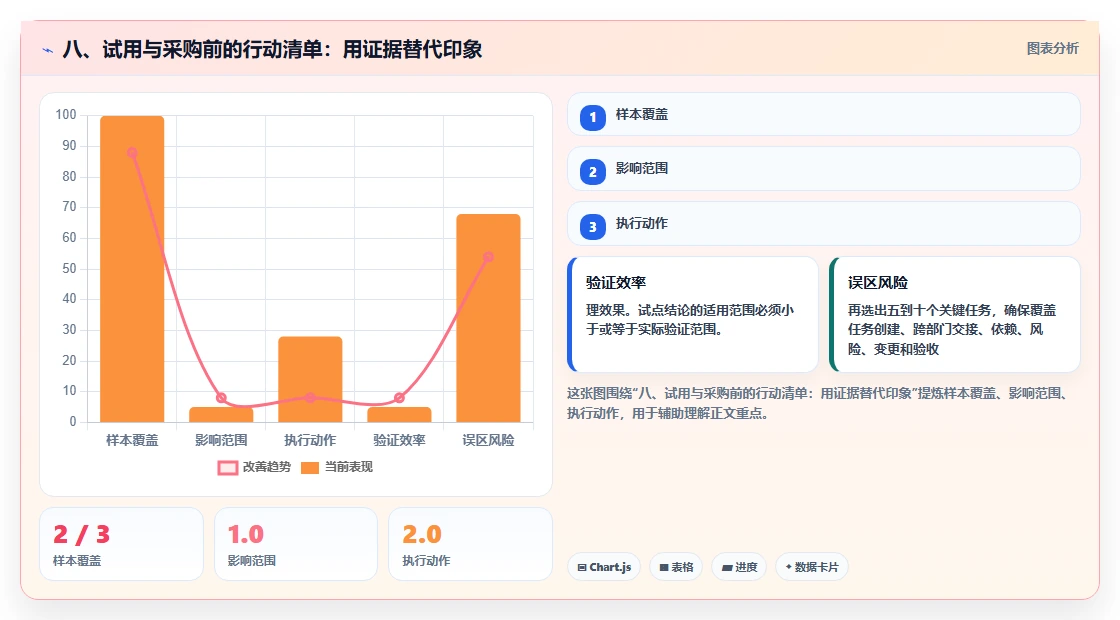Open the 验证效率 card
This screenshot has height=620, width=1120.
tap(693, 314)
